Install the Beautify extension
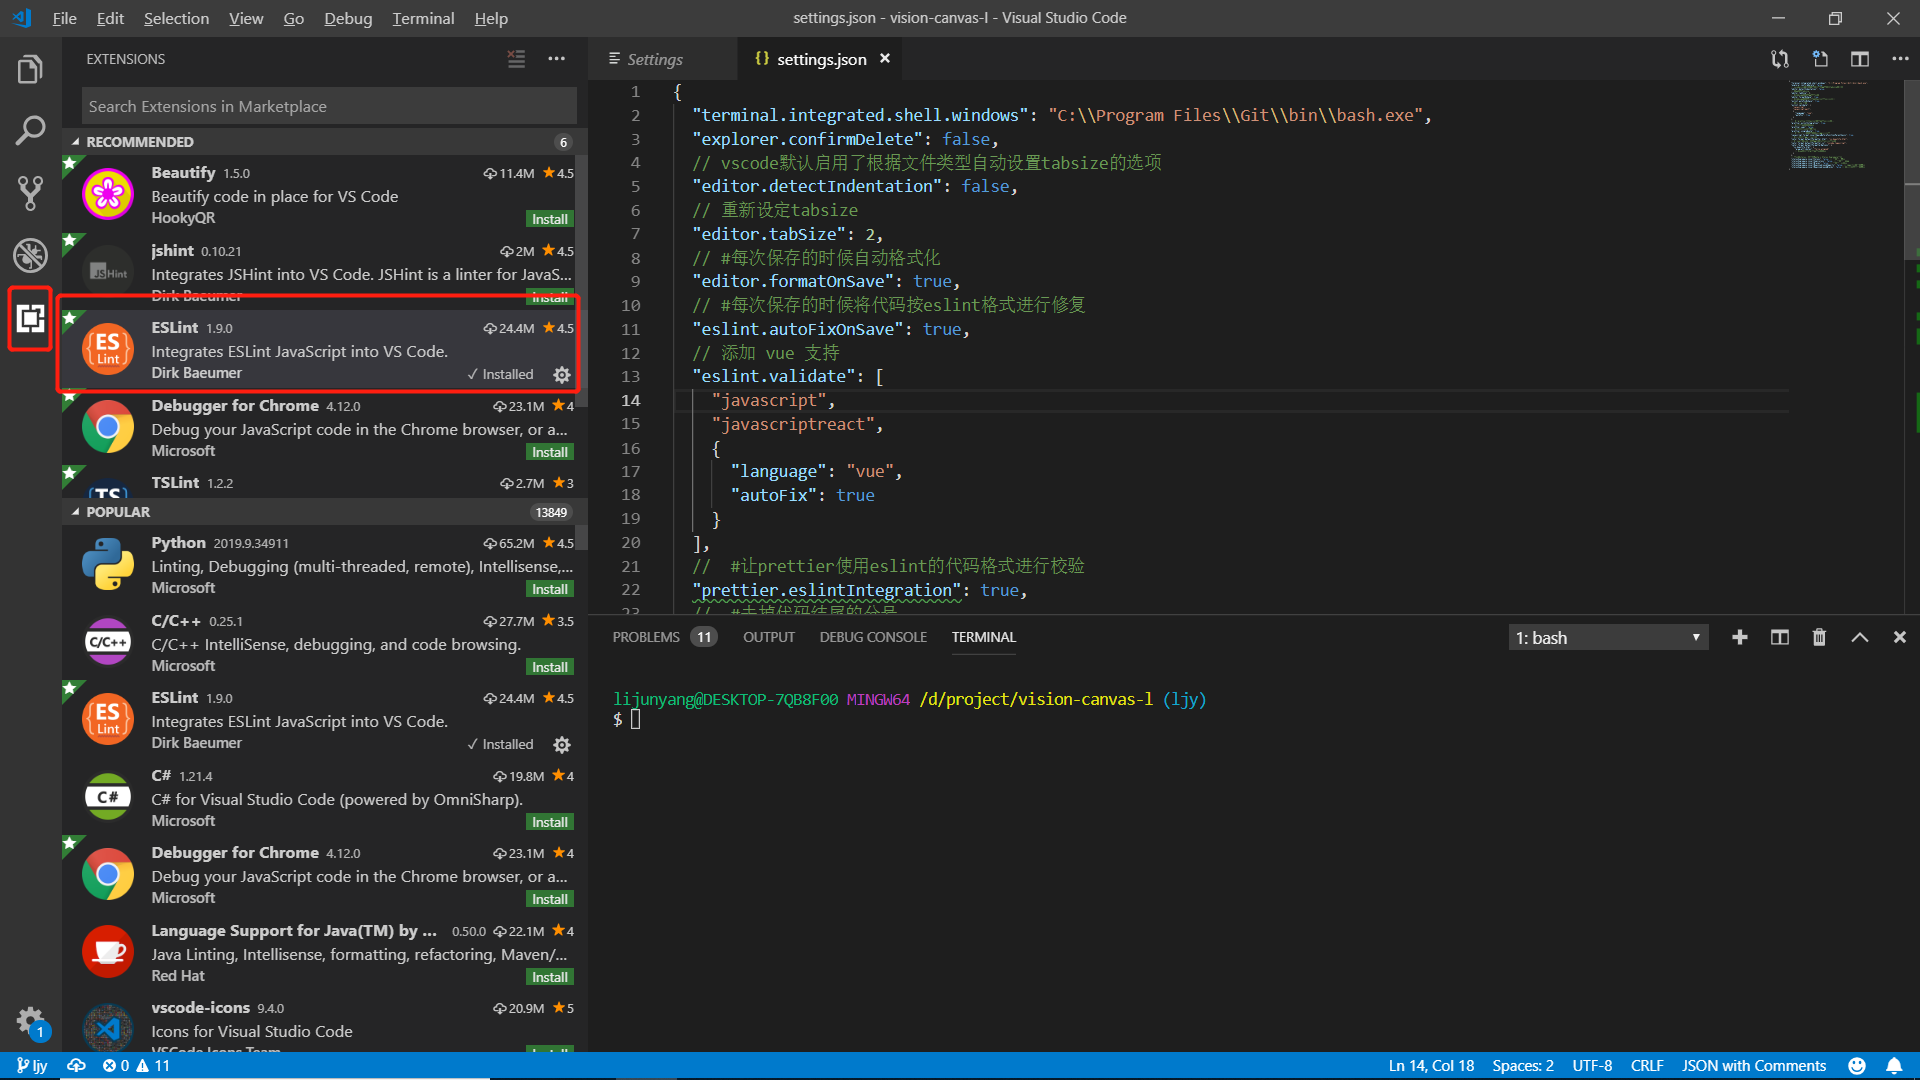The width and height of the screenshot is (1920, 1080). click(550, 219)
